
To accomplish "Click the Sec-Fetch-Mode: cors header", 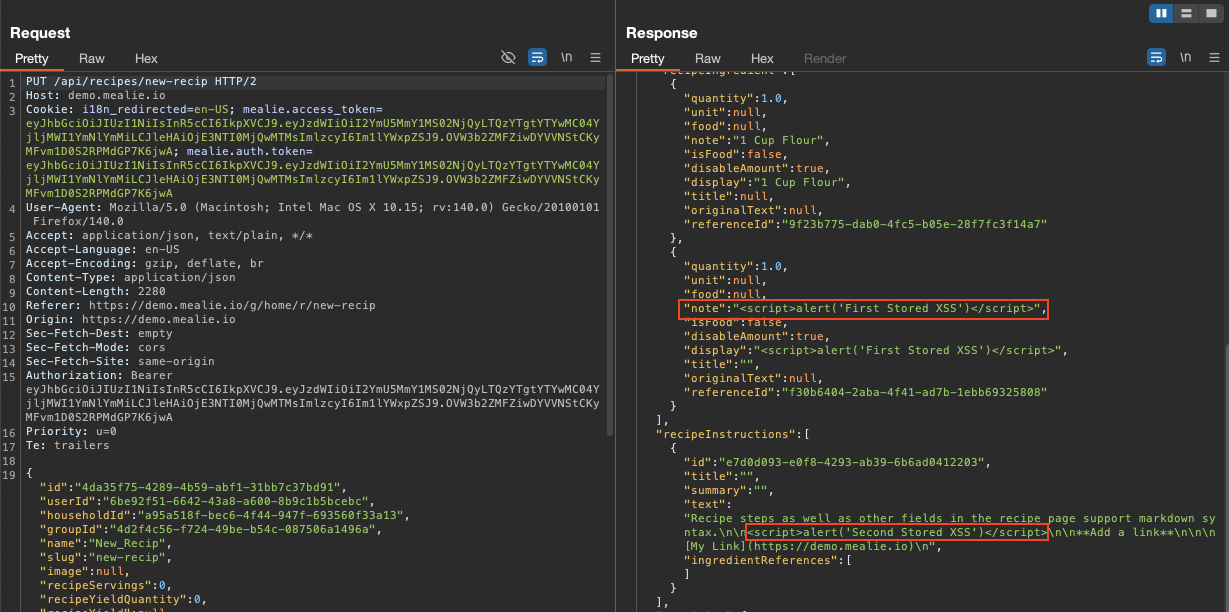I will tap(96, 347).
